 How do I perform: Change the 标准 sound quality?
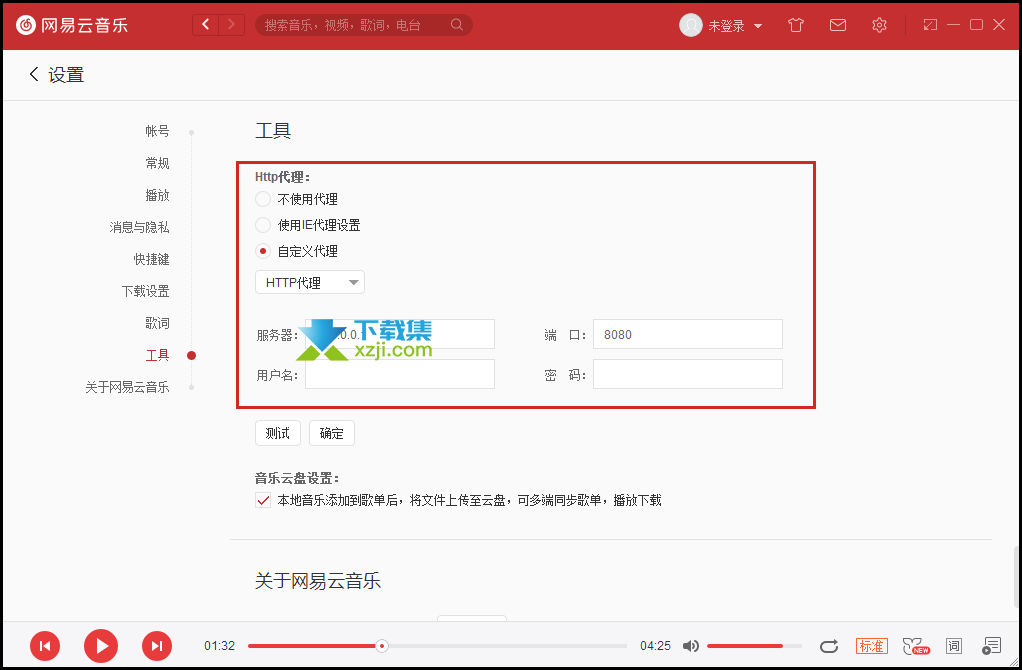[x=871, y=646]
